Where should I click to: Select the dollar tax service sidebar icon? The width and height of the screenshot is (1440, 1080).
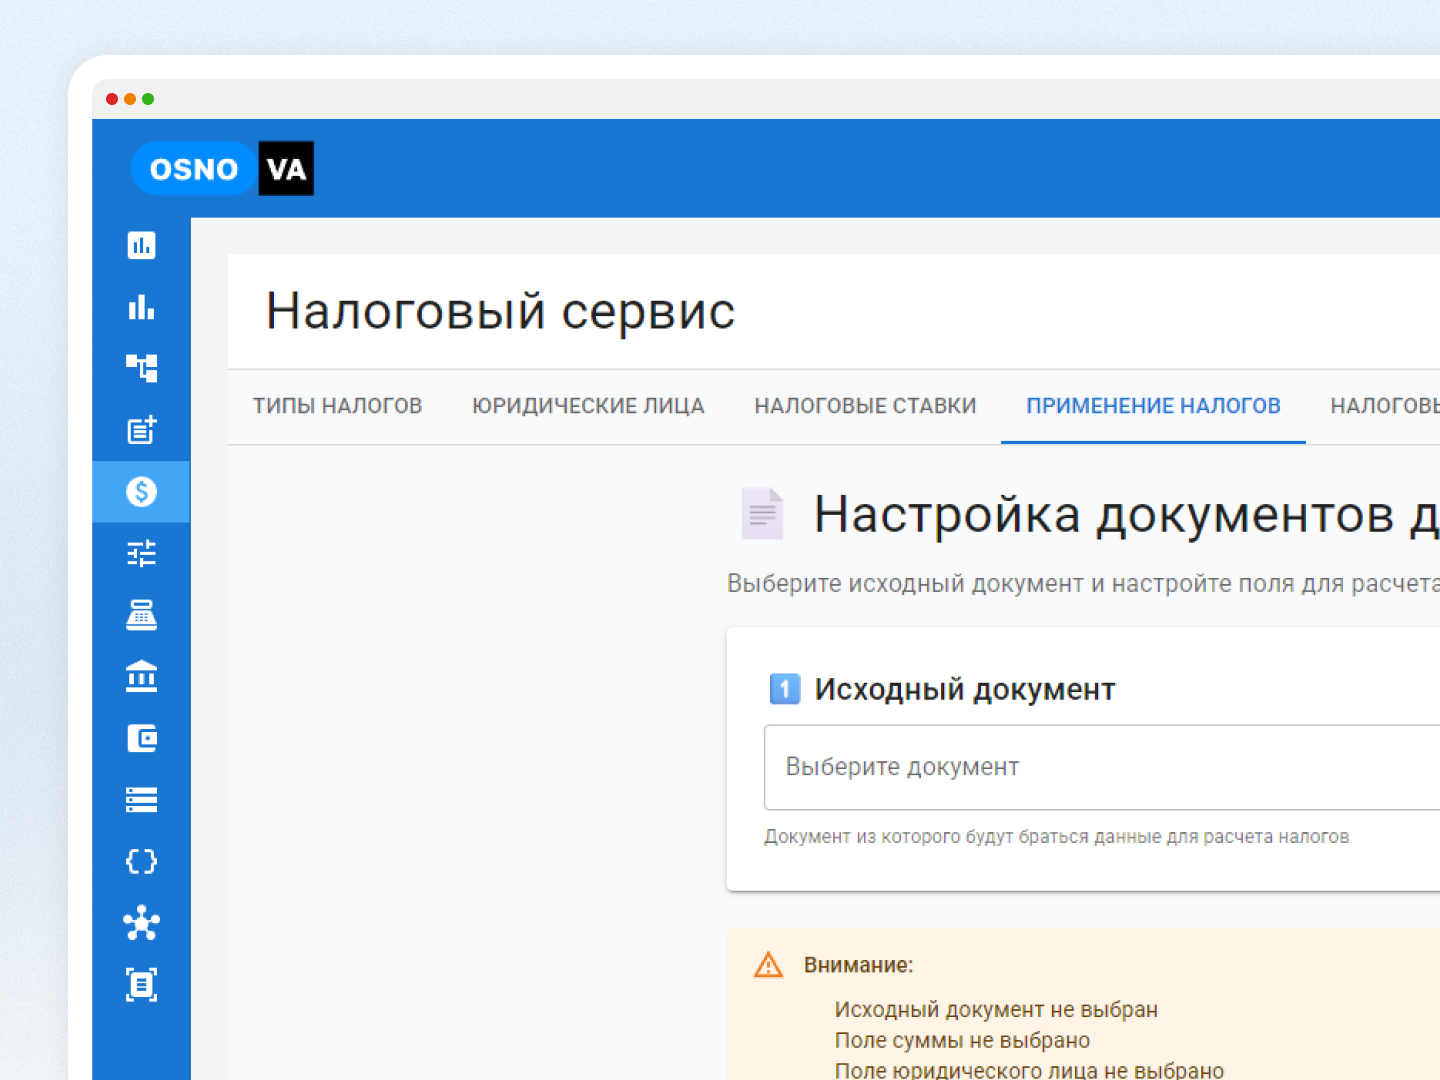tap(141, 491)
